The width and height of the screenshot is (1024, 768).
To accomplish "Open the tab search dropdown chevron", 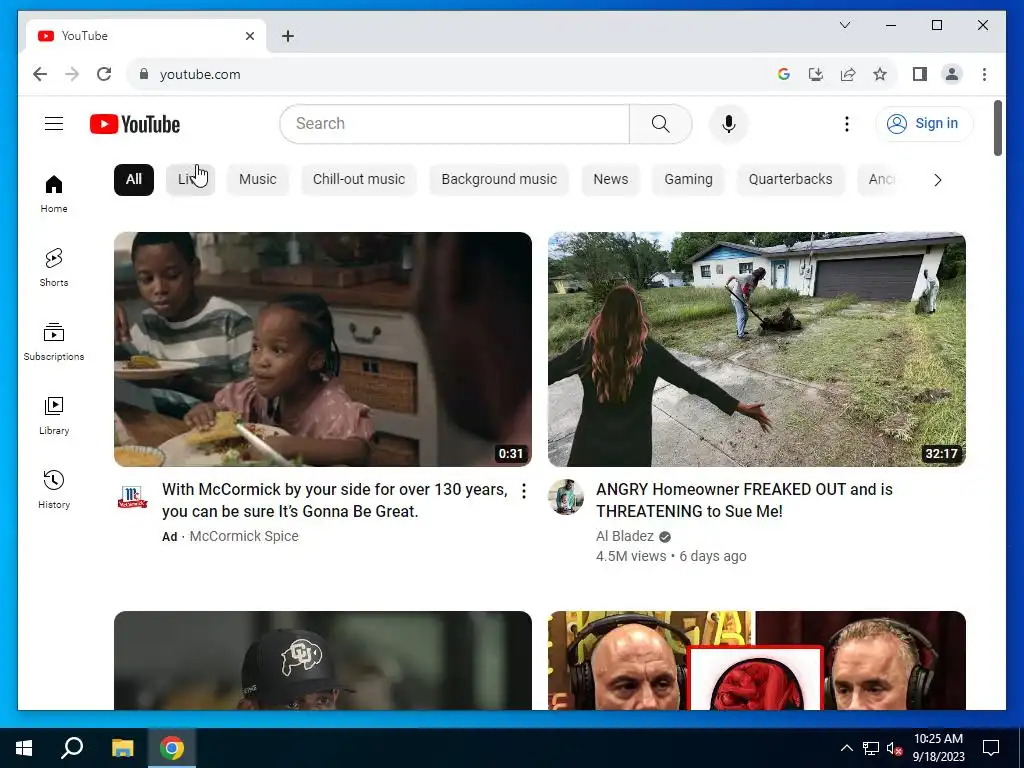I will point(844,25).
